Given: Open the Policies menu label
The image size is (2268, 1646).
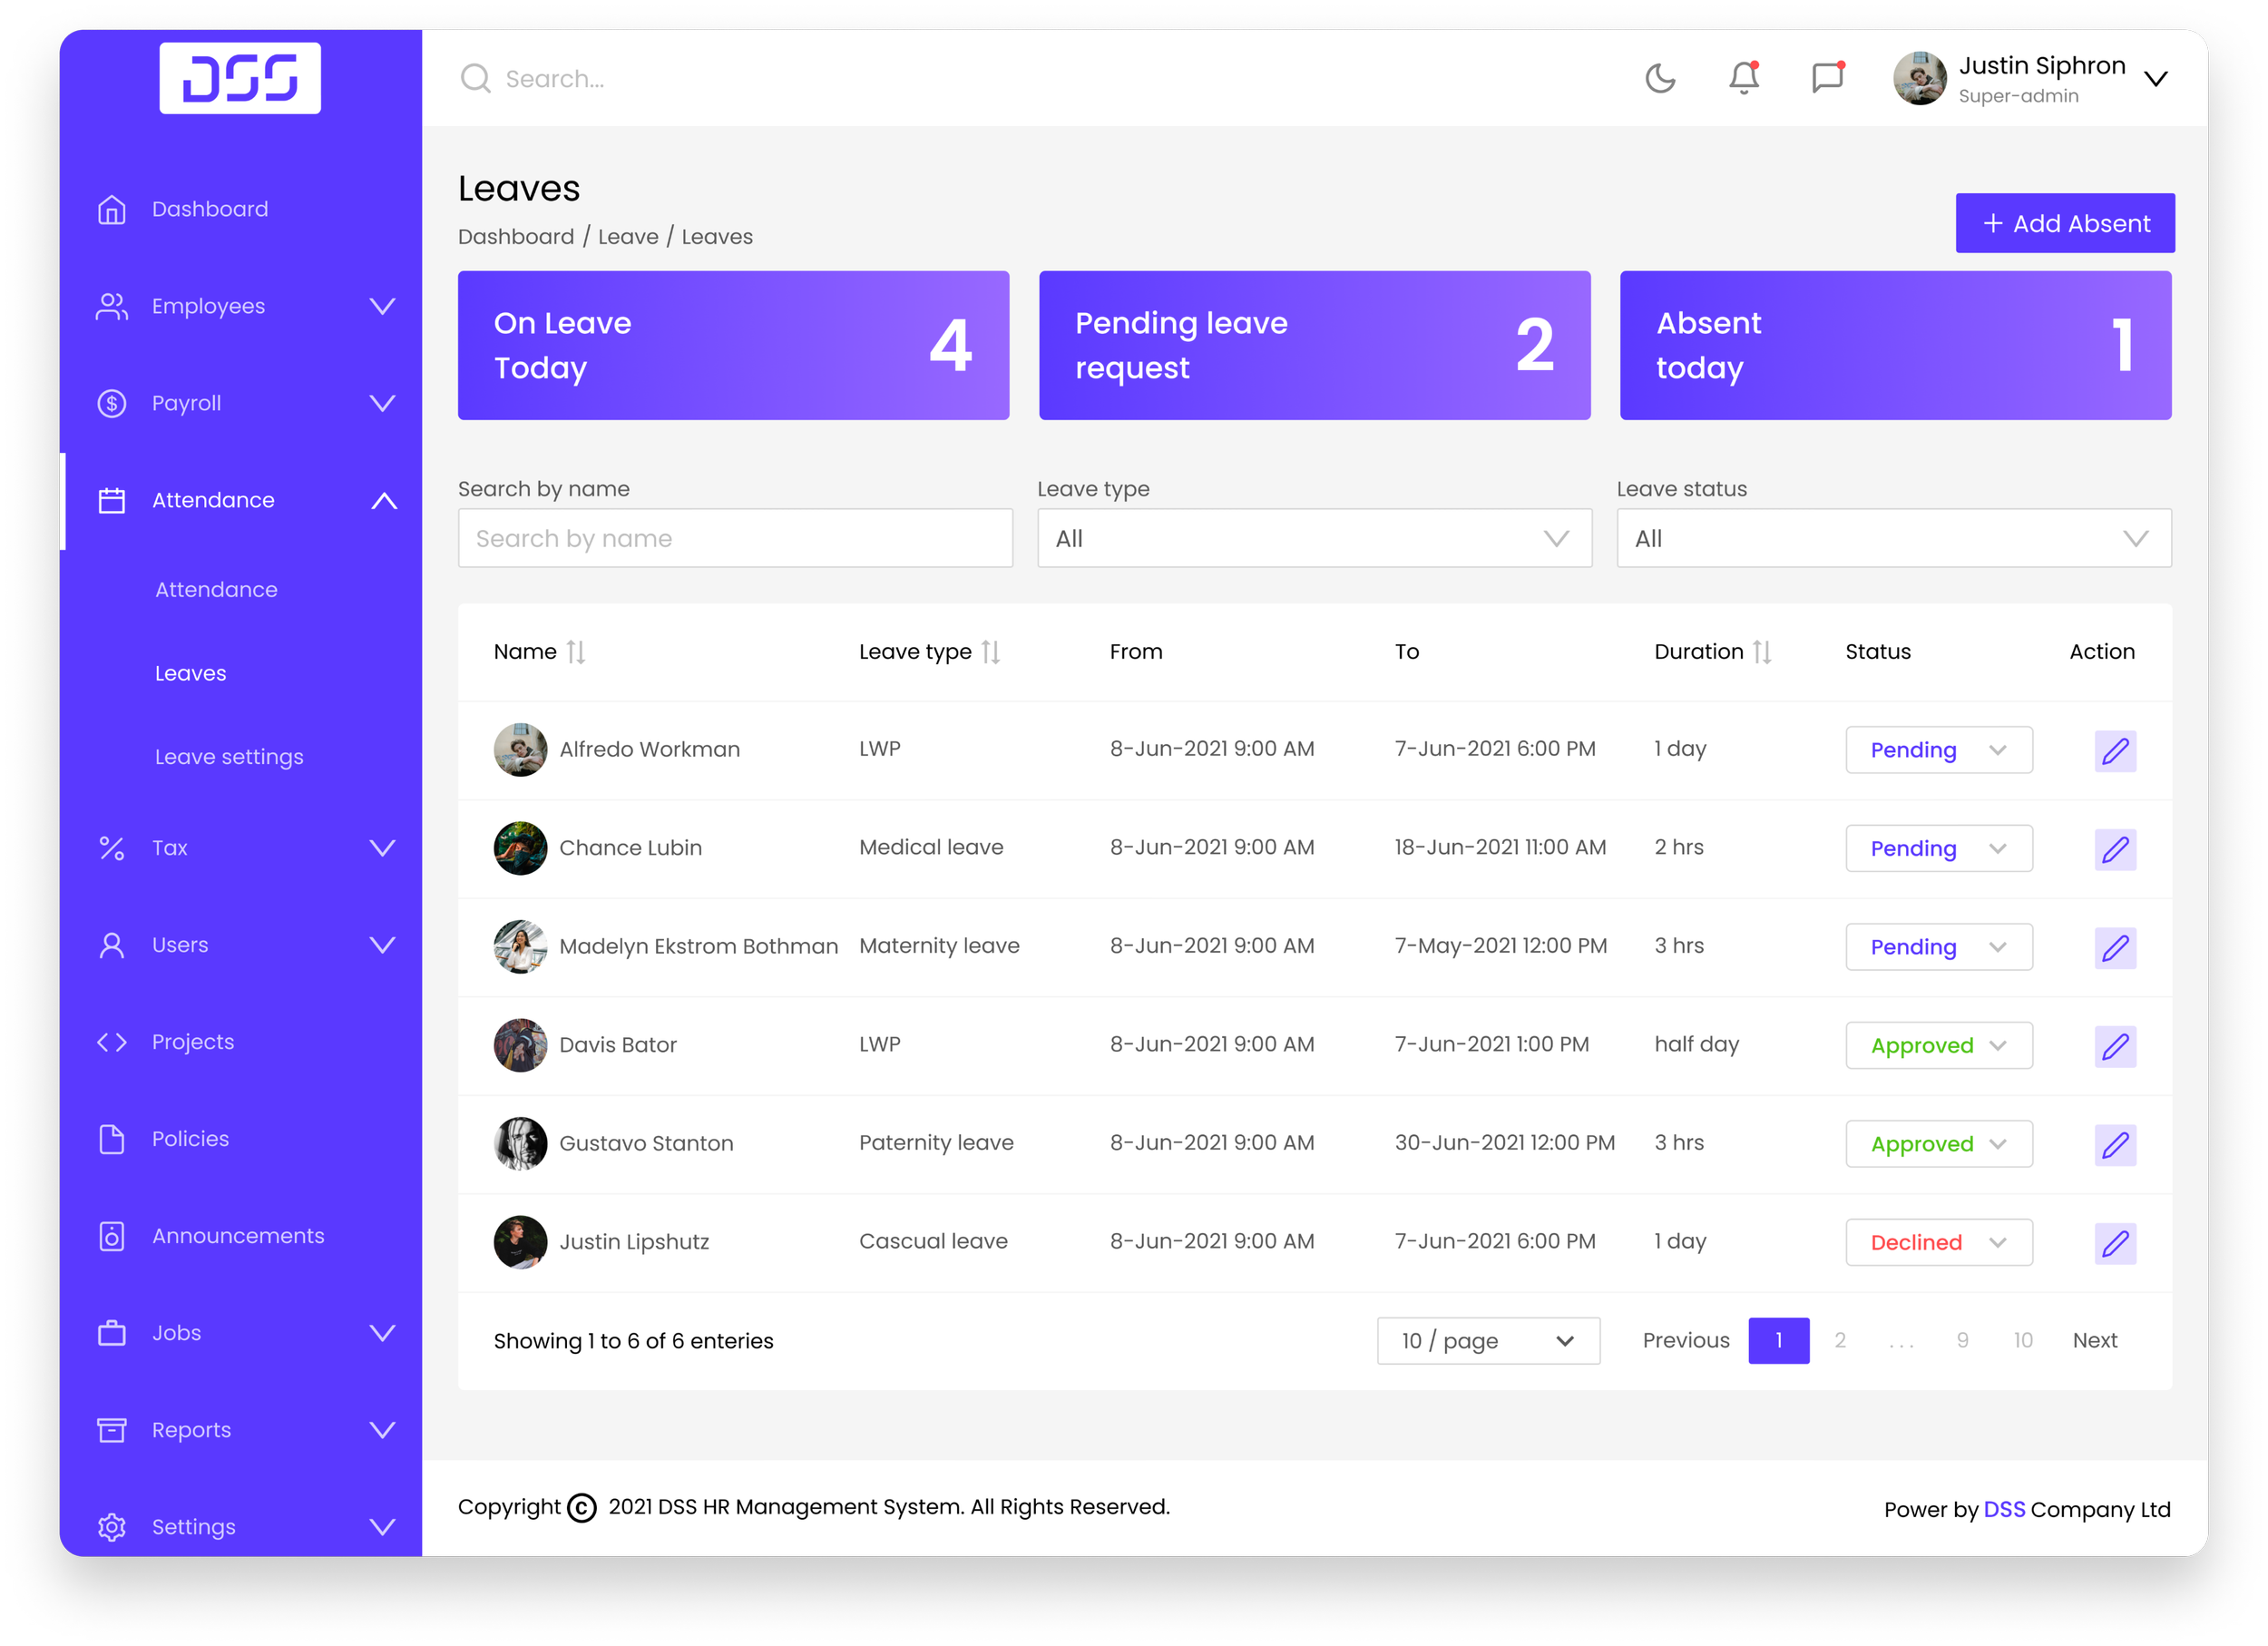Looking at the screenshot, I should coord(190,1139).
